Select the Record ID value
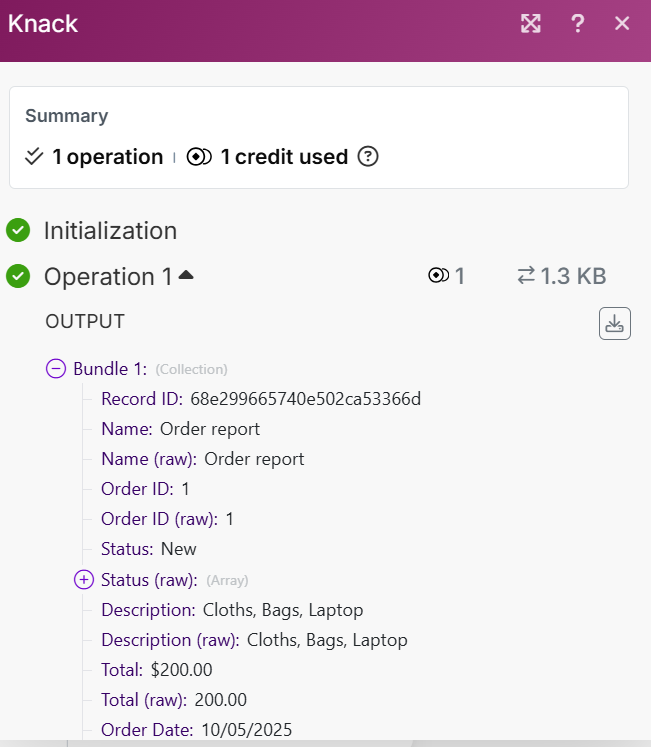Image resolution: width=651 pixels, height=747 pixels. 305,399
